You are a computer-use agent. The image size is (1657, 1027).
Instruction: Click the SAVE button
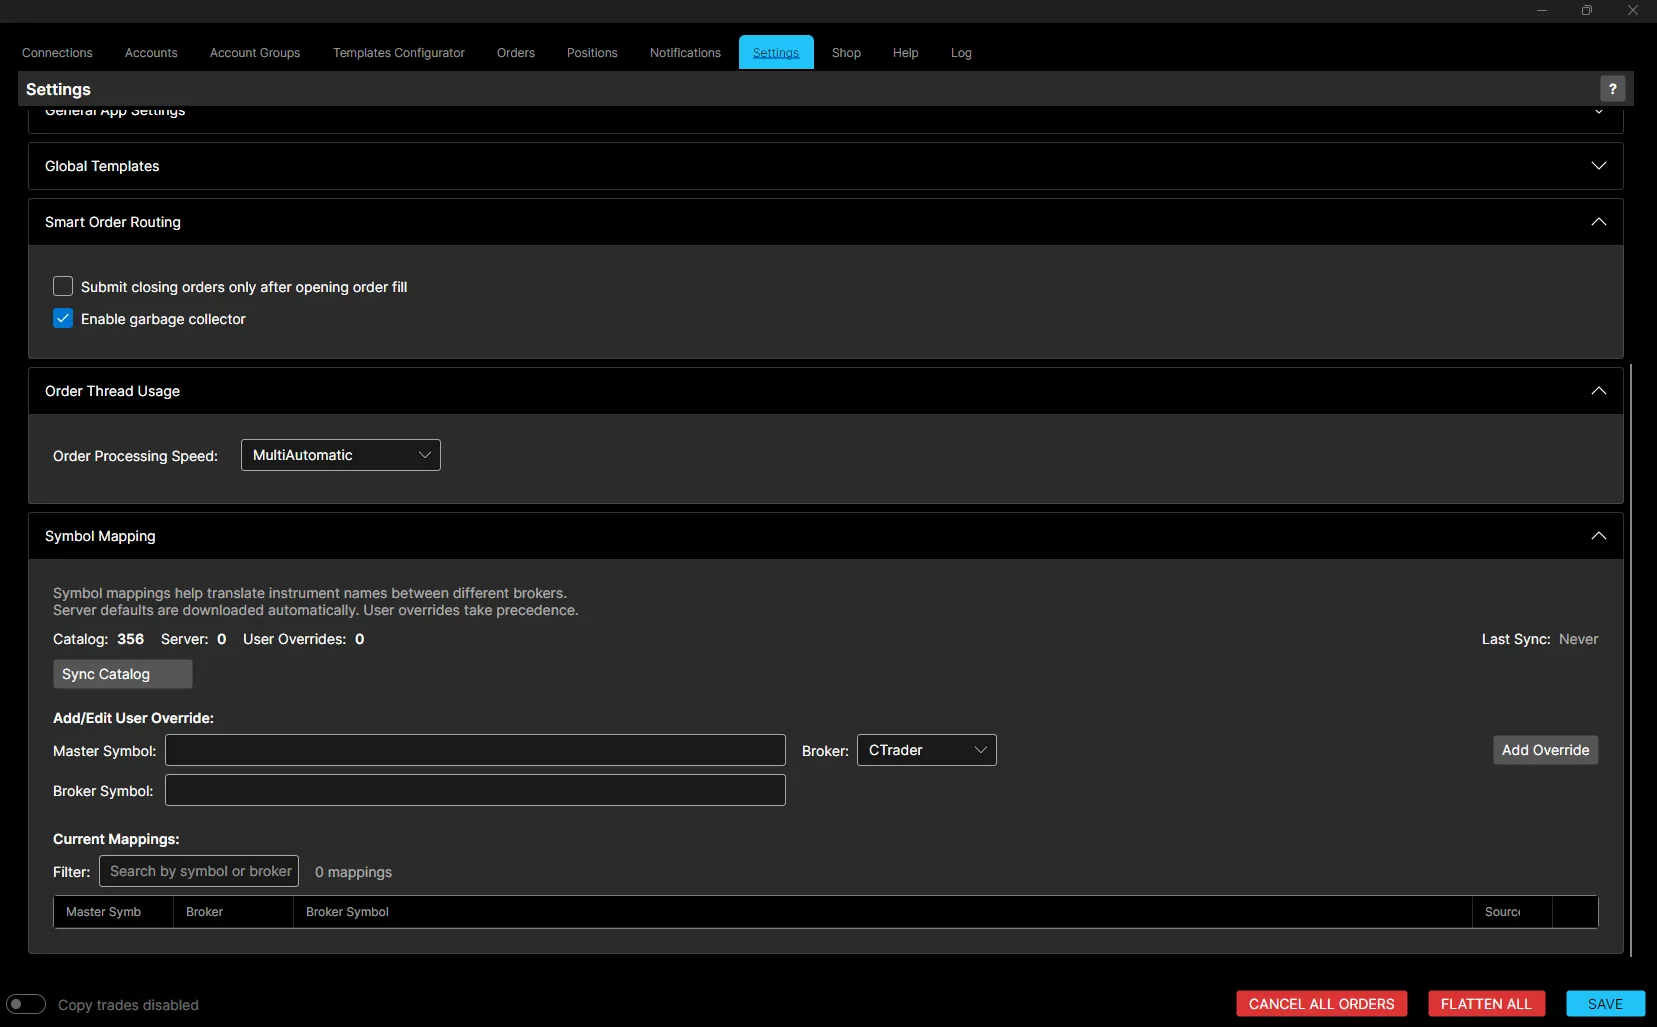pos(1605,1004)
